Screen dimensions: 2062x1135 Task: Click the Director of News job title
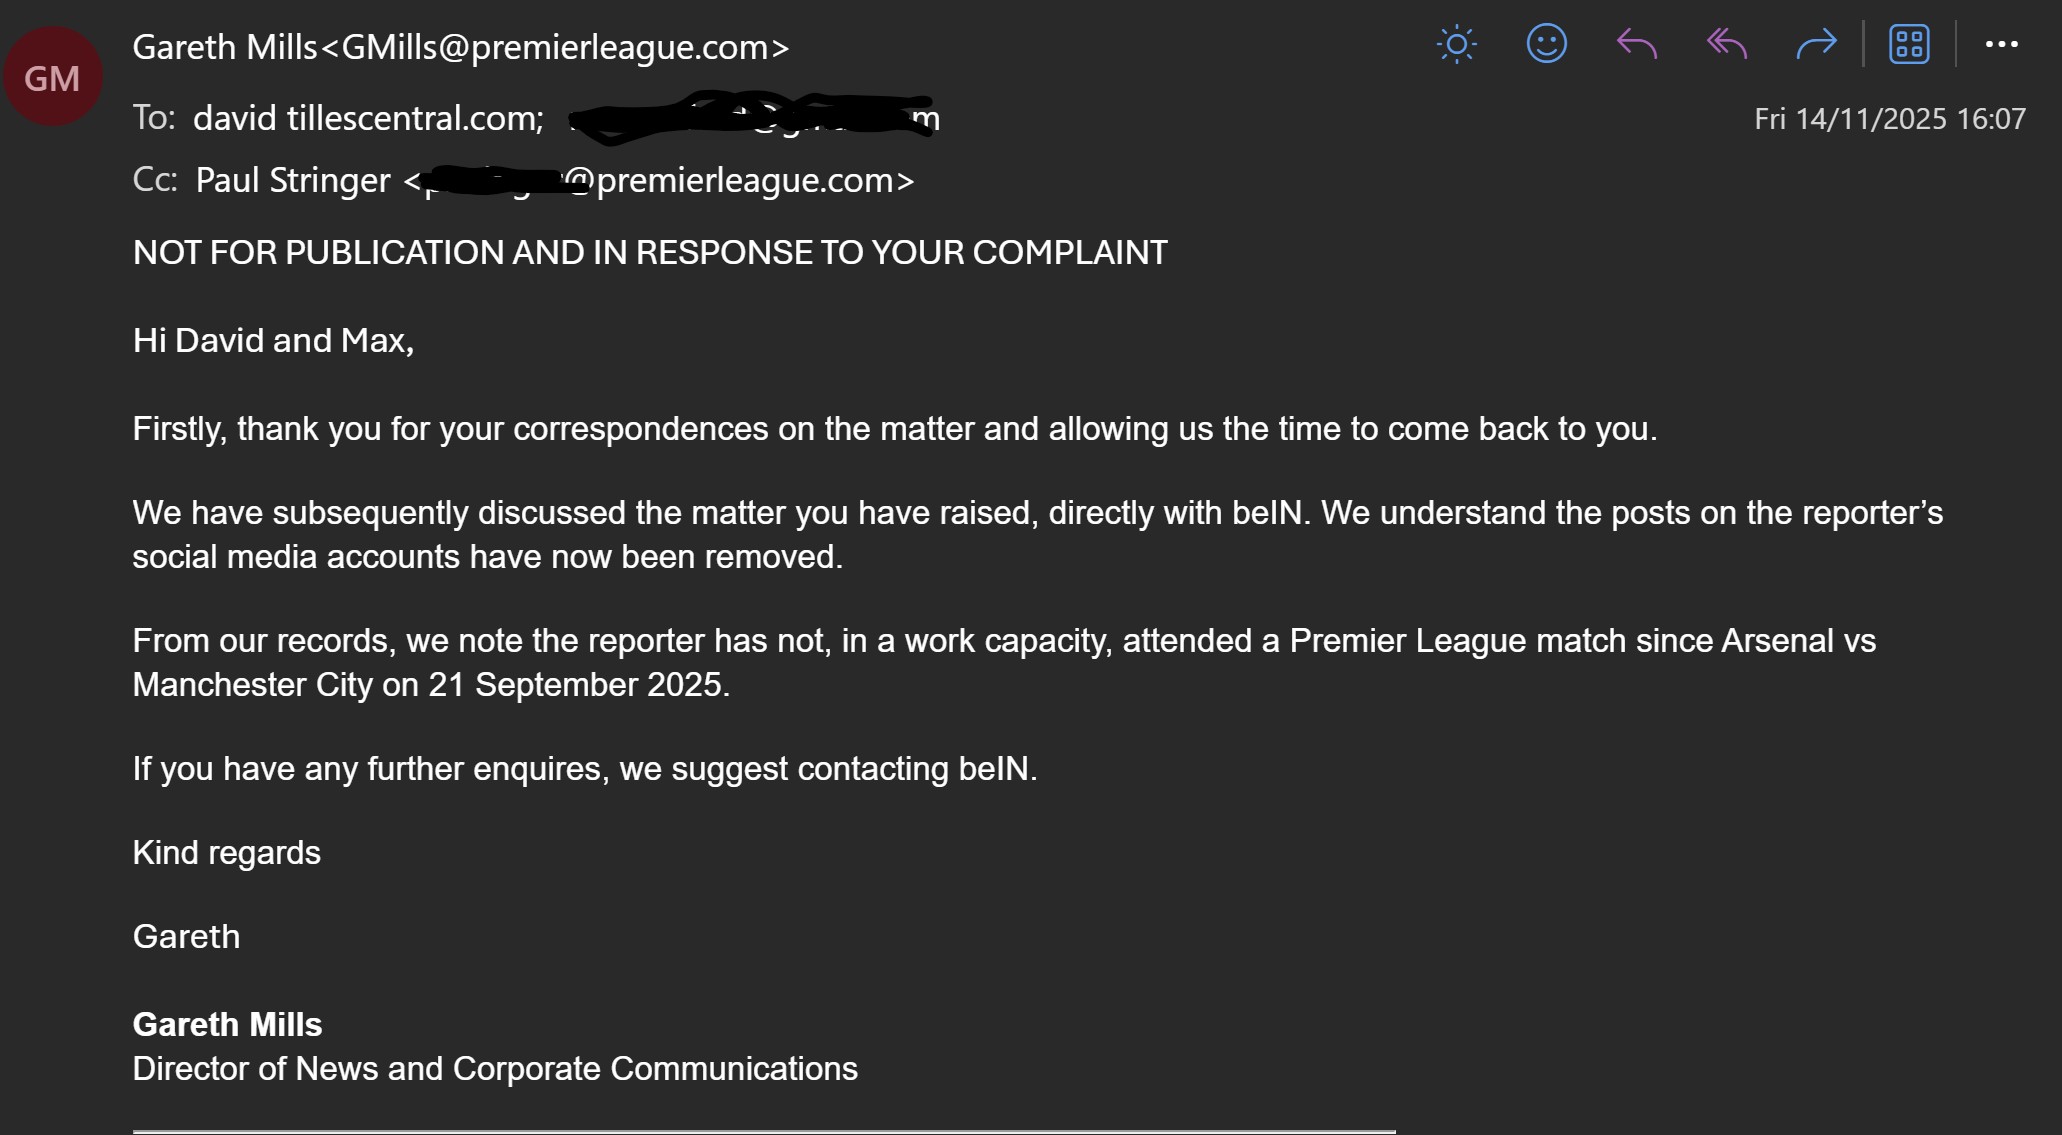point(495,1069)
